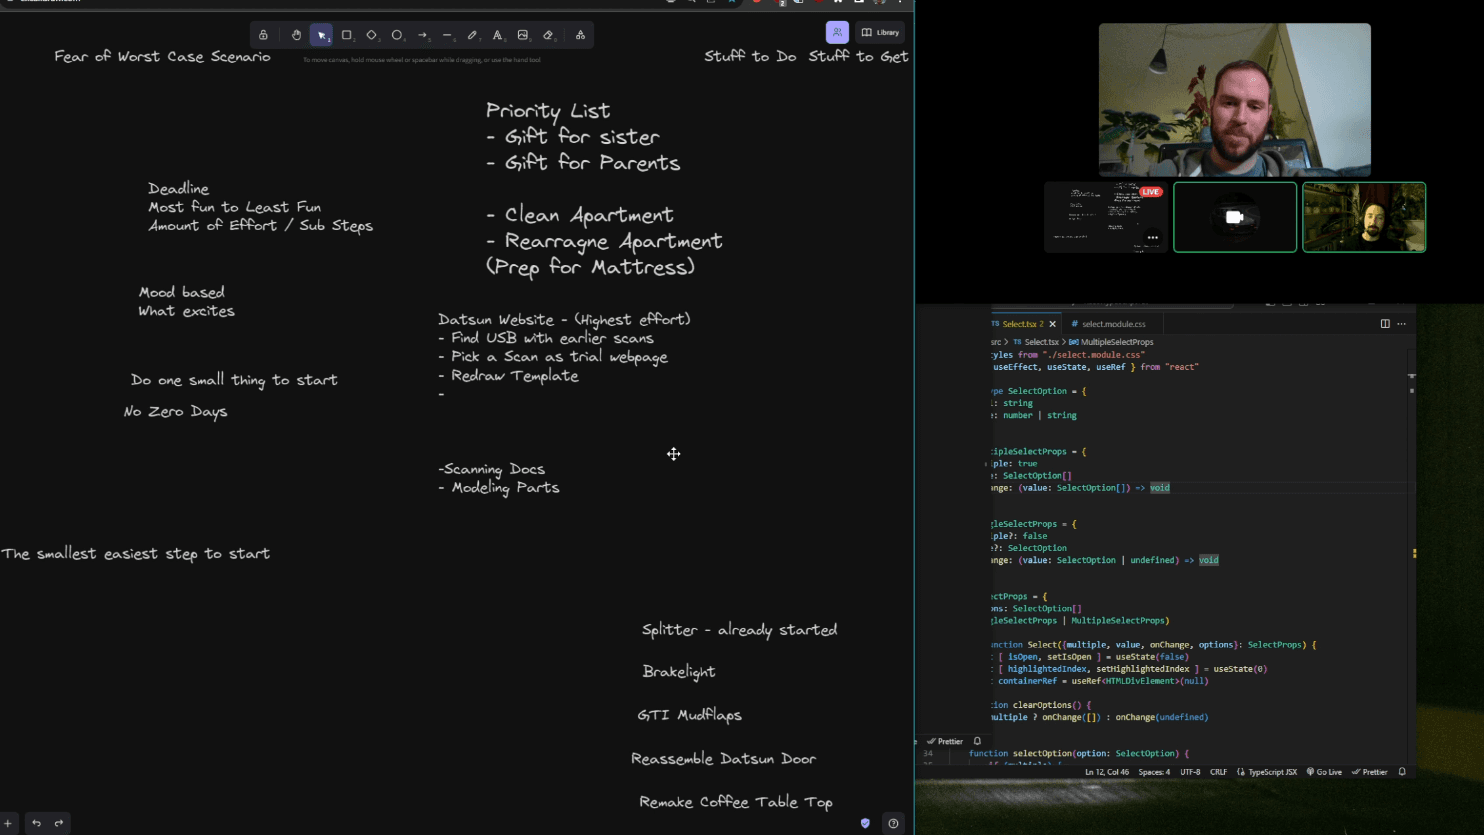Click the Prettier item in the bottom status bar
The height and width of the screenshot is (835, 1484).
[1370, 772]
